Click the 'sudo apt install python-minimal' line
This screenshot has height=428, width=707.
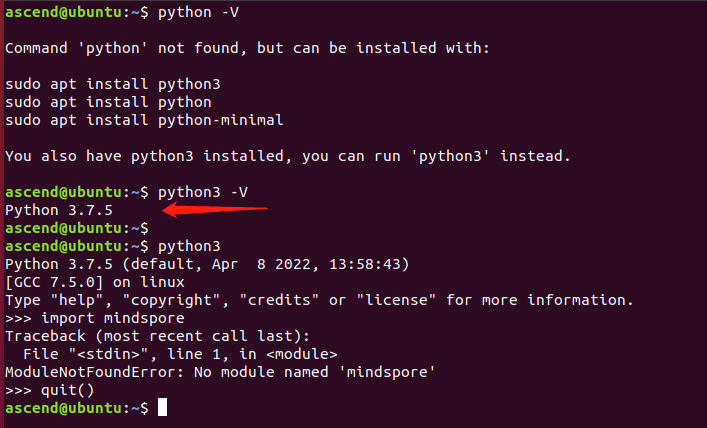(144, 120)
